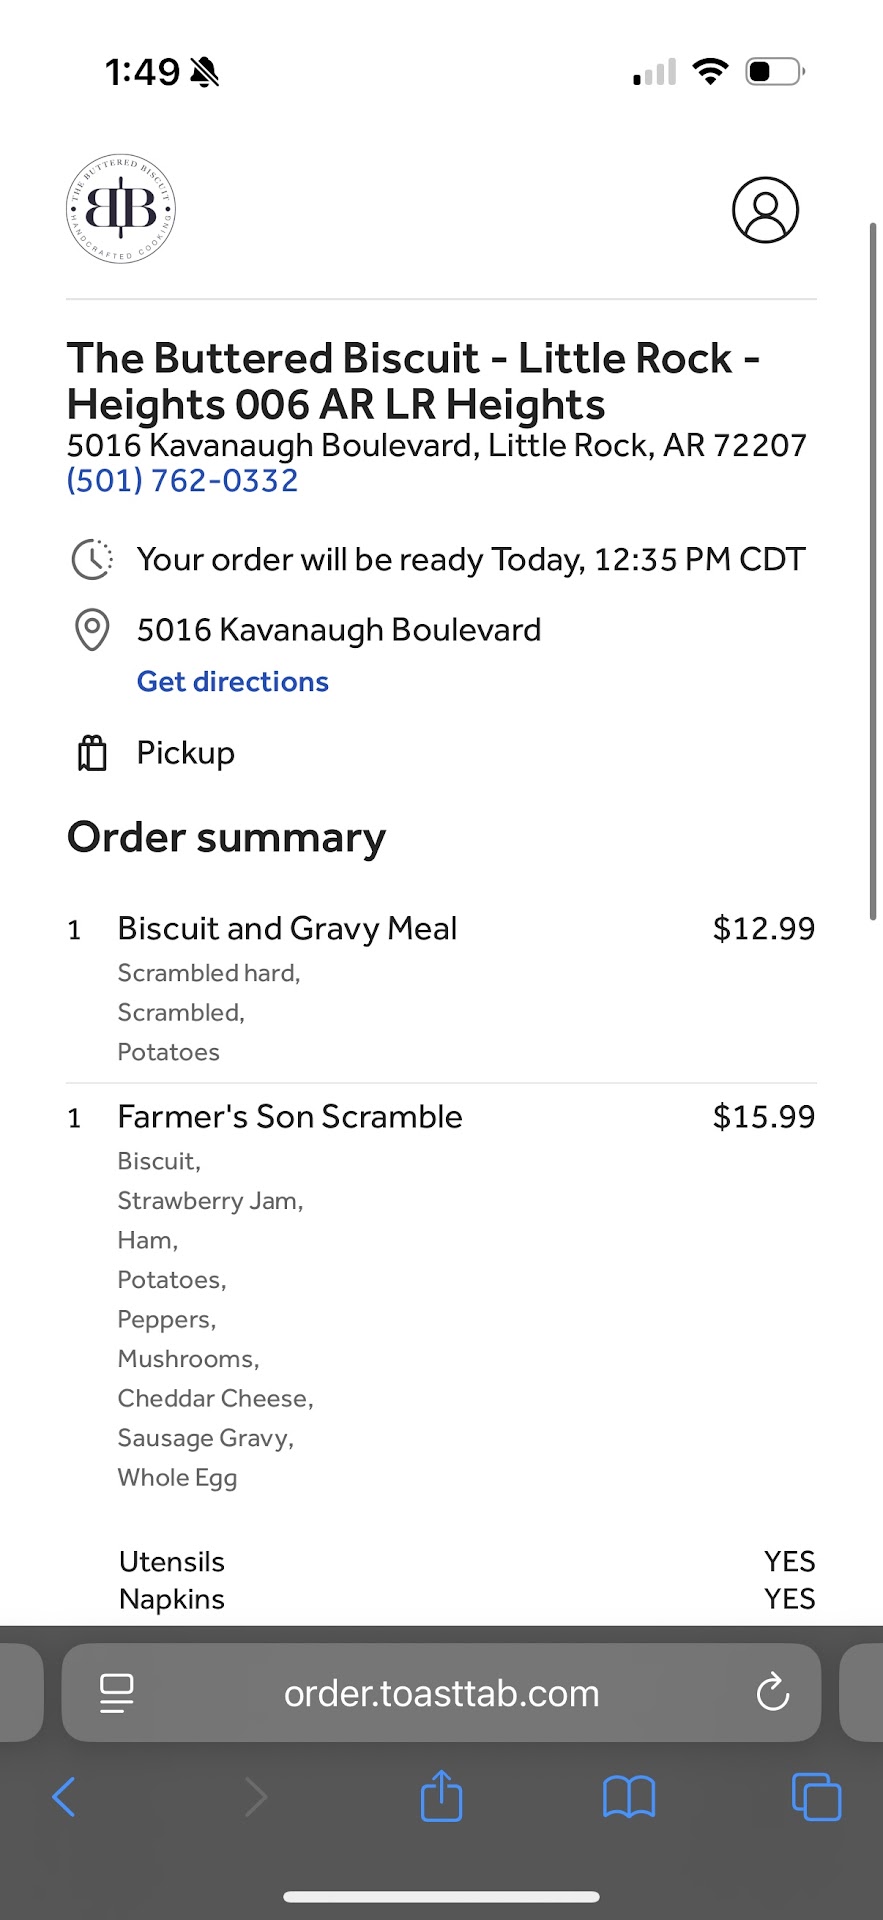Tap the clock icon beside ready time

(x=92, y=559)
